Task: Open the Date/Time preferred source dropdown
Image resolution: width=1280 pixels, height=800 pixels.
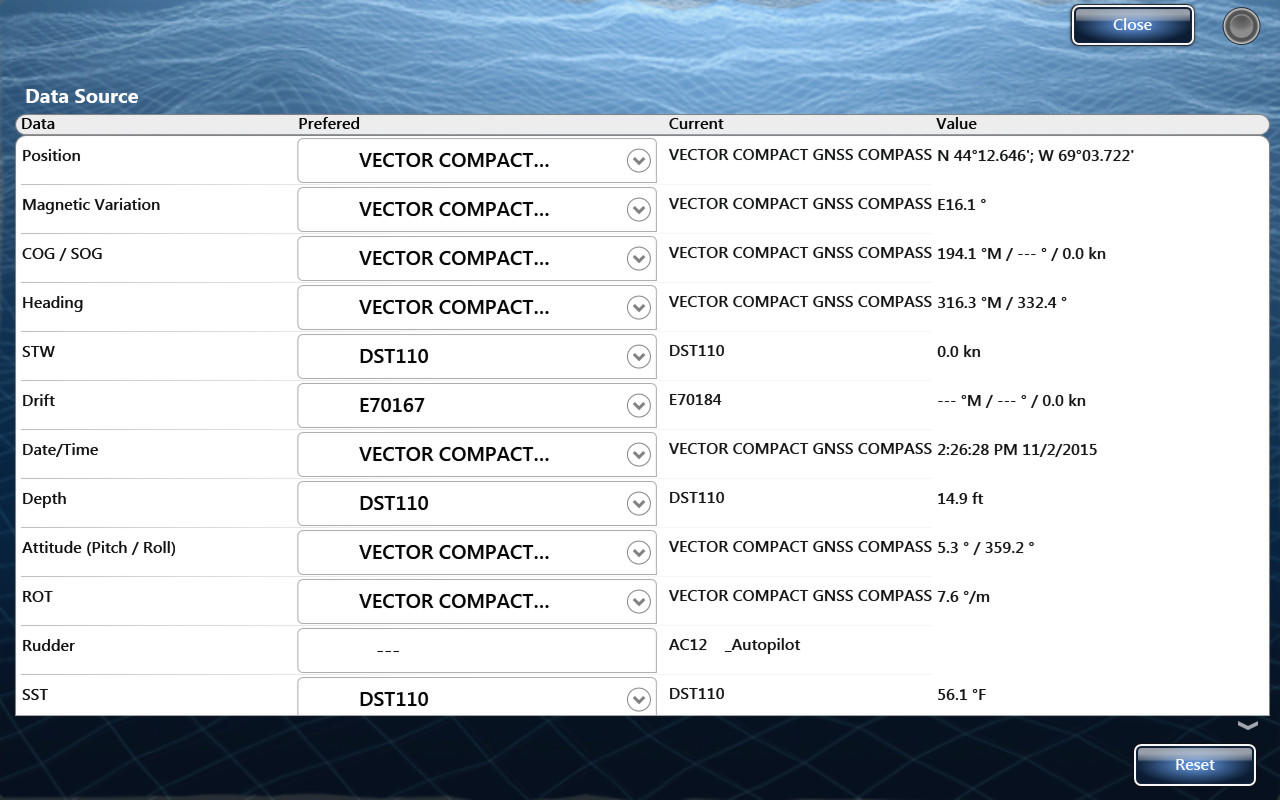Action: (477, 454)
